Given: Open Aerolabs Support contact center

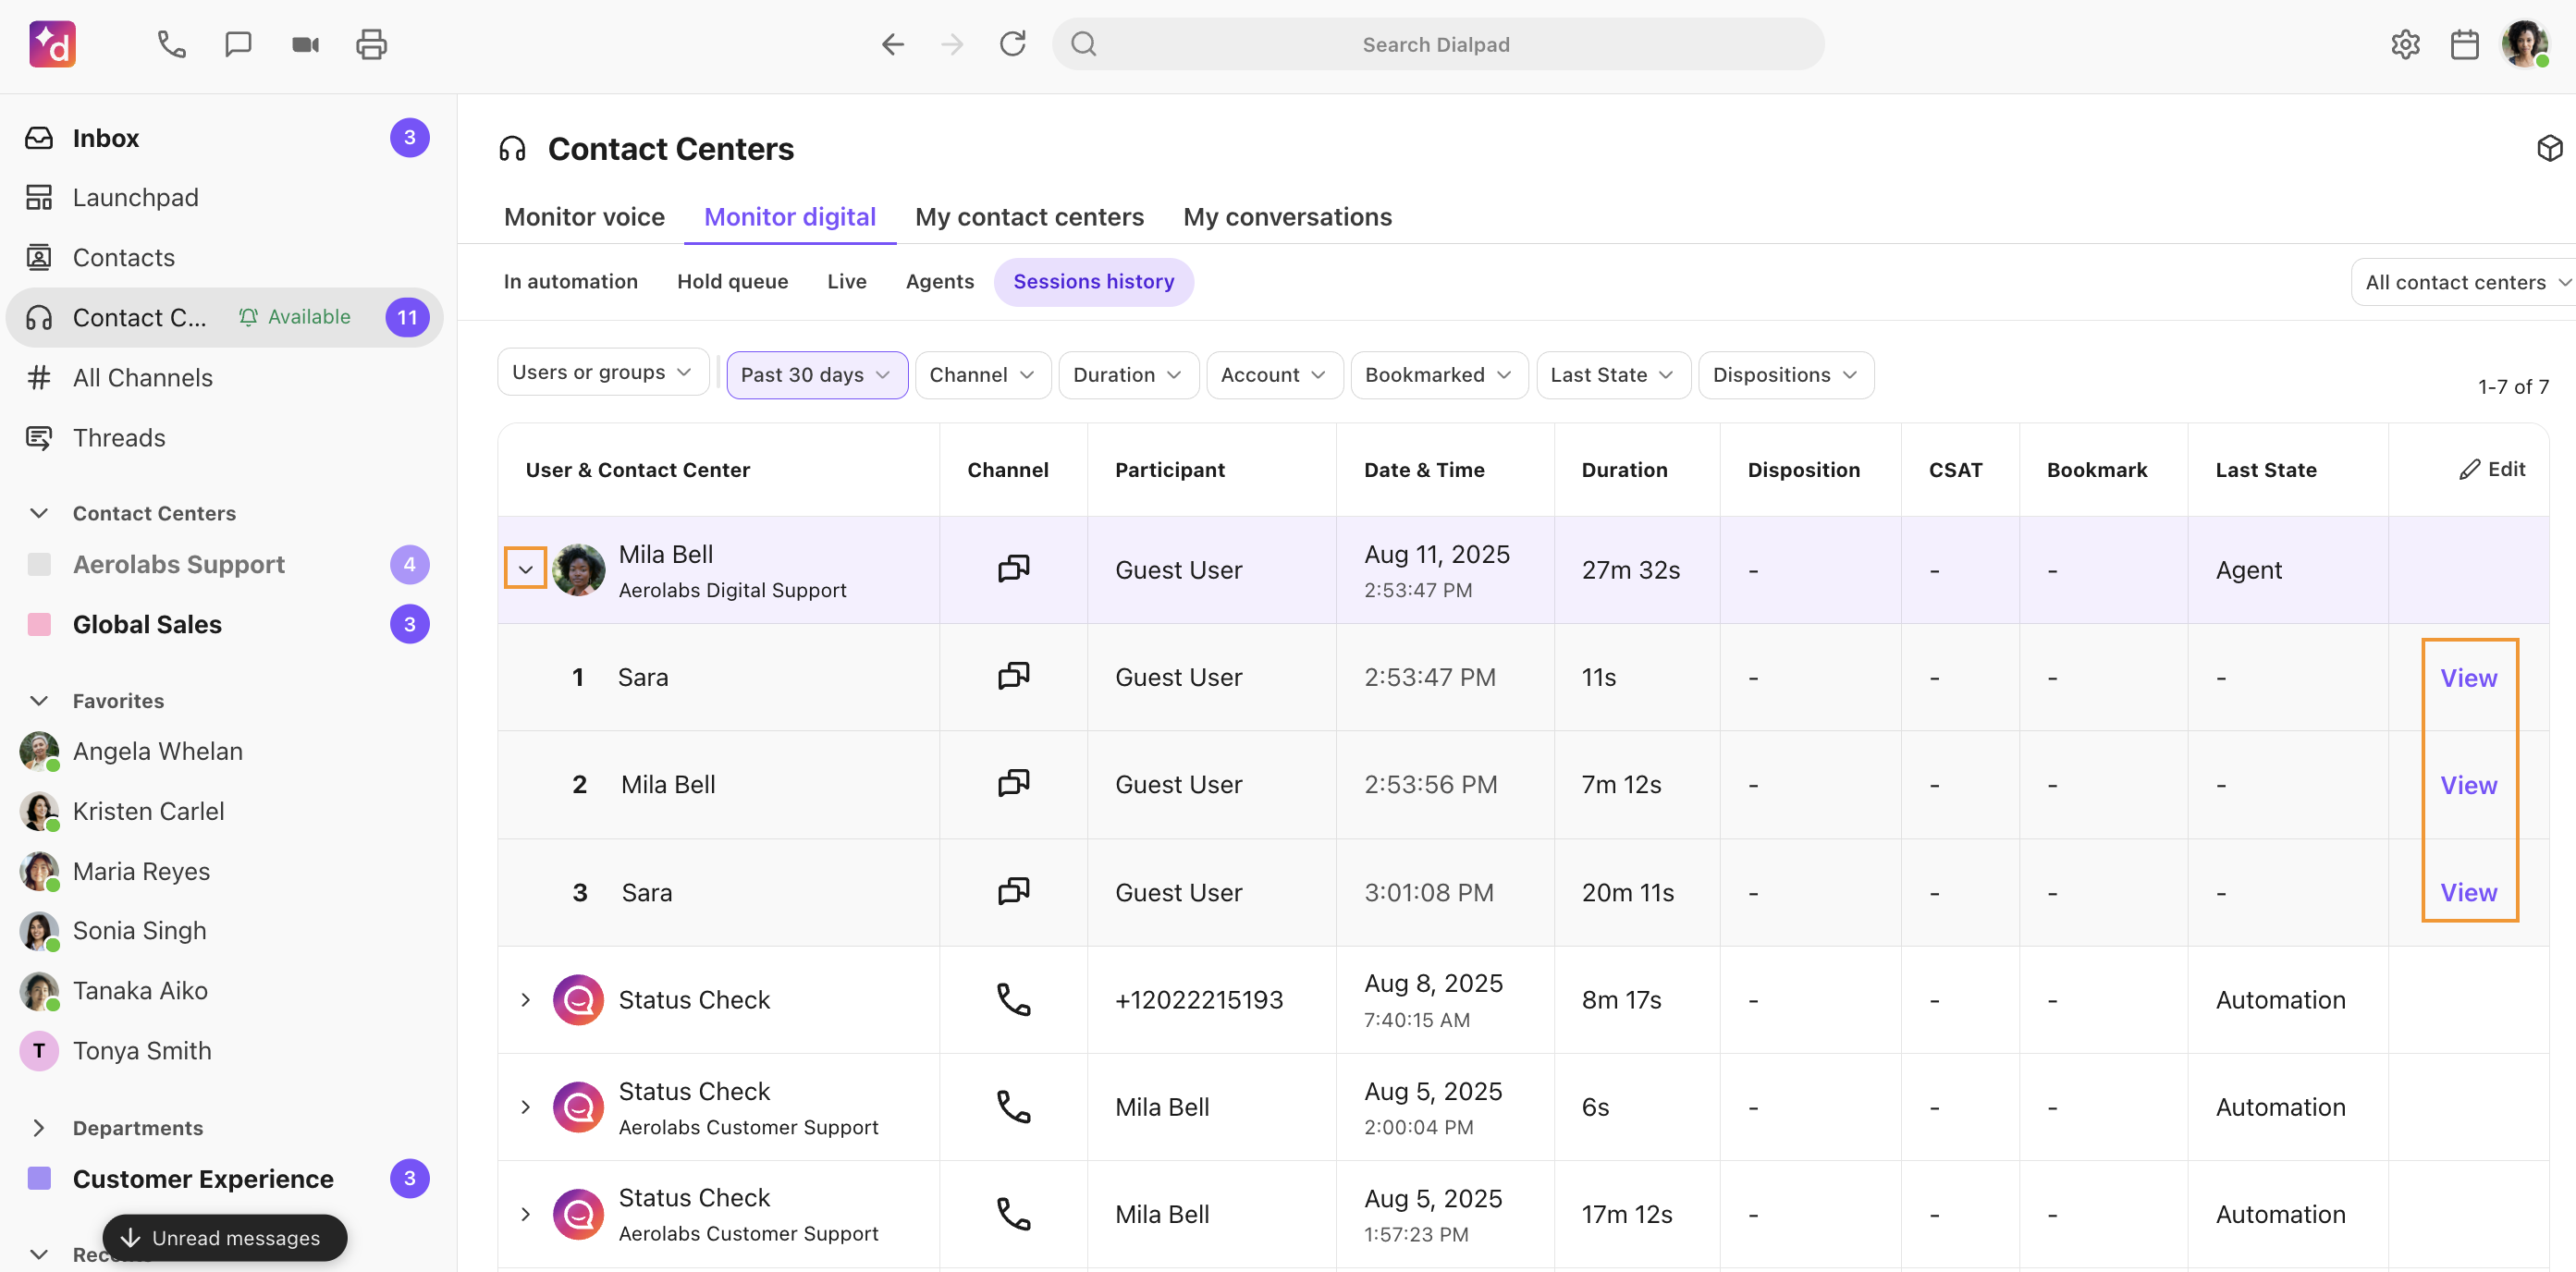Looking at the screenshot, I should [x=225, y=565].
